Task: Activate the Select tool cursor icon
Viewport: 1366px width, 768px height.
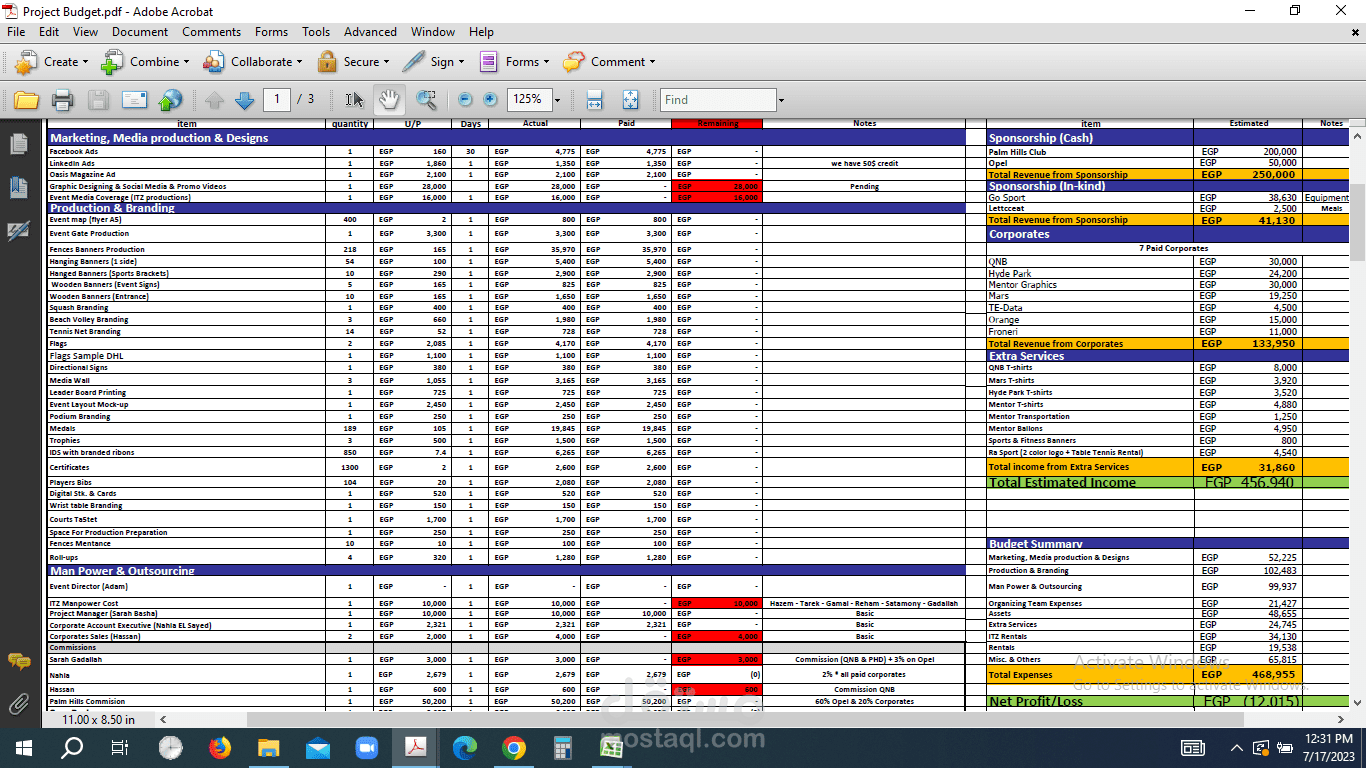Action: pyautogui.click(x=354, y=100)
